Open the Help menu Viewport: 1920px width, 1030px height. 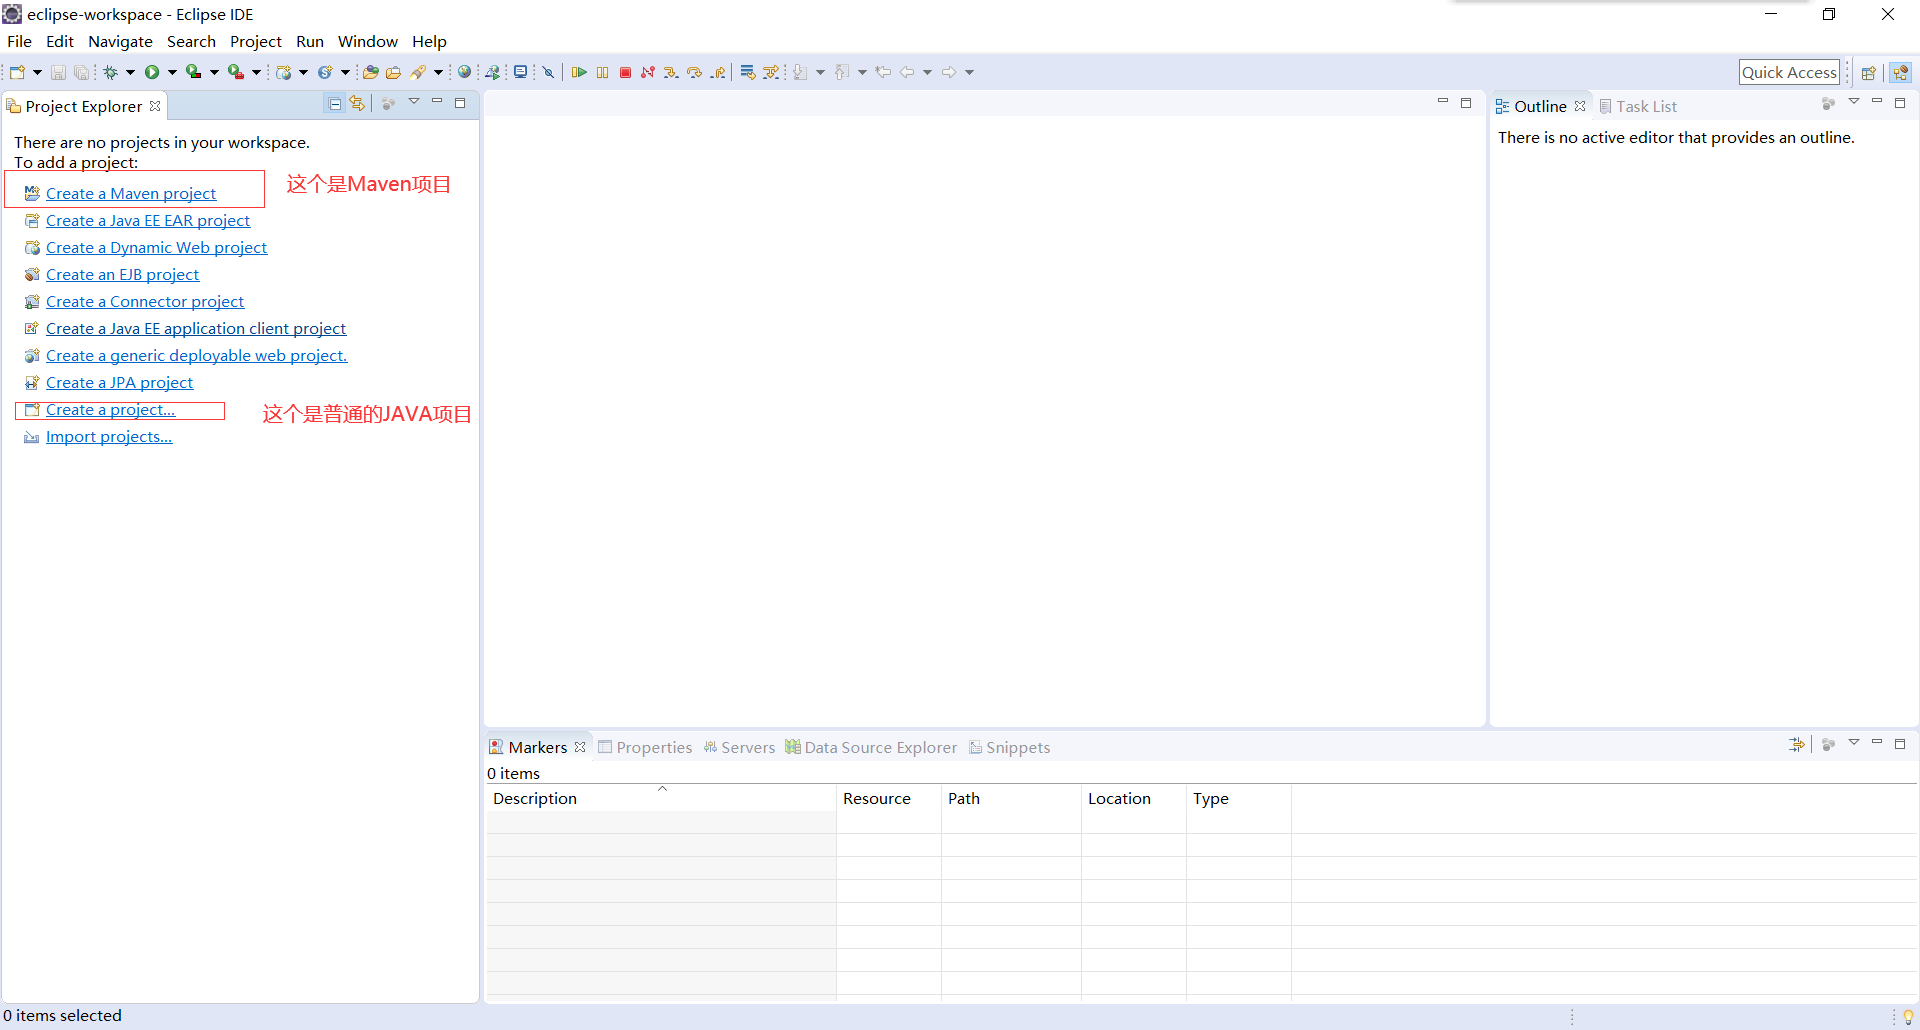click(x=429, y=41)
